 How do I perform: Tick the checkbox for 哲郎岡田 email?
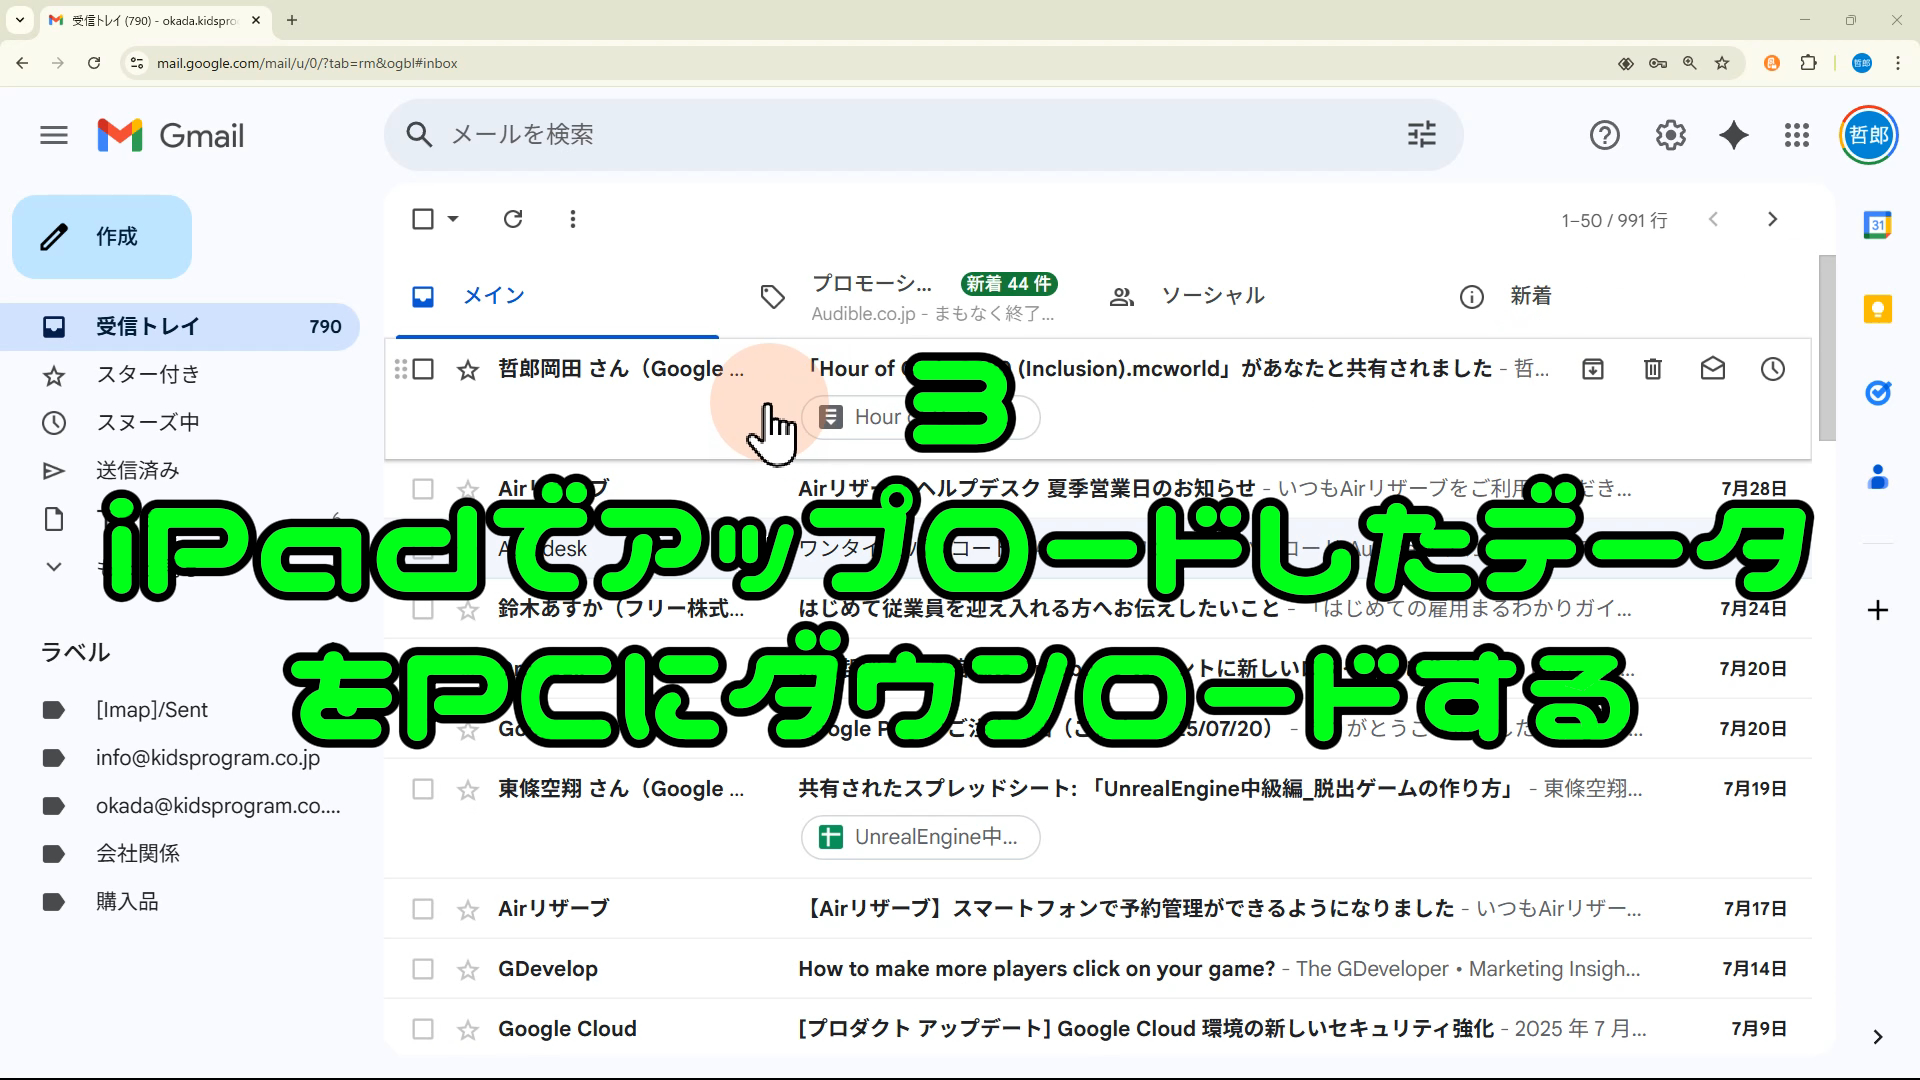point(423,369)
